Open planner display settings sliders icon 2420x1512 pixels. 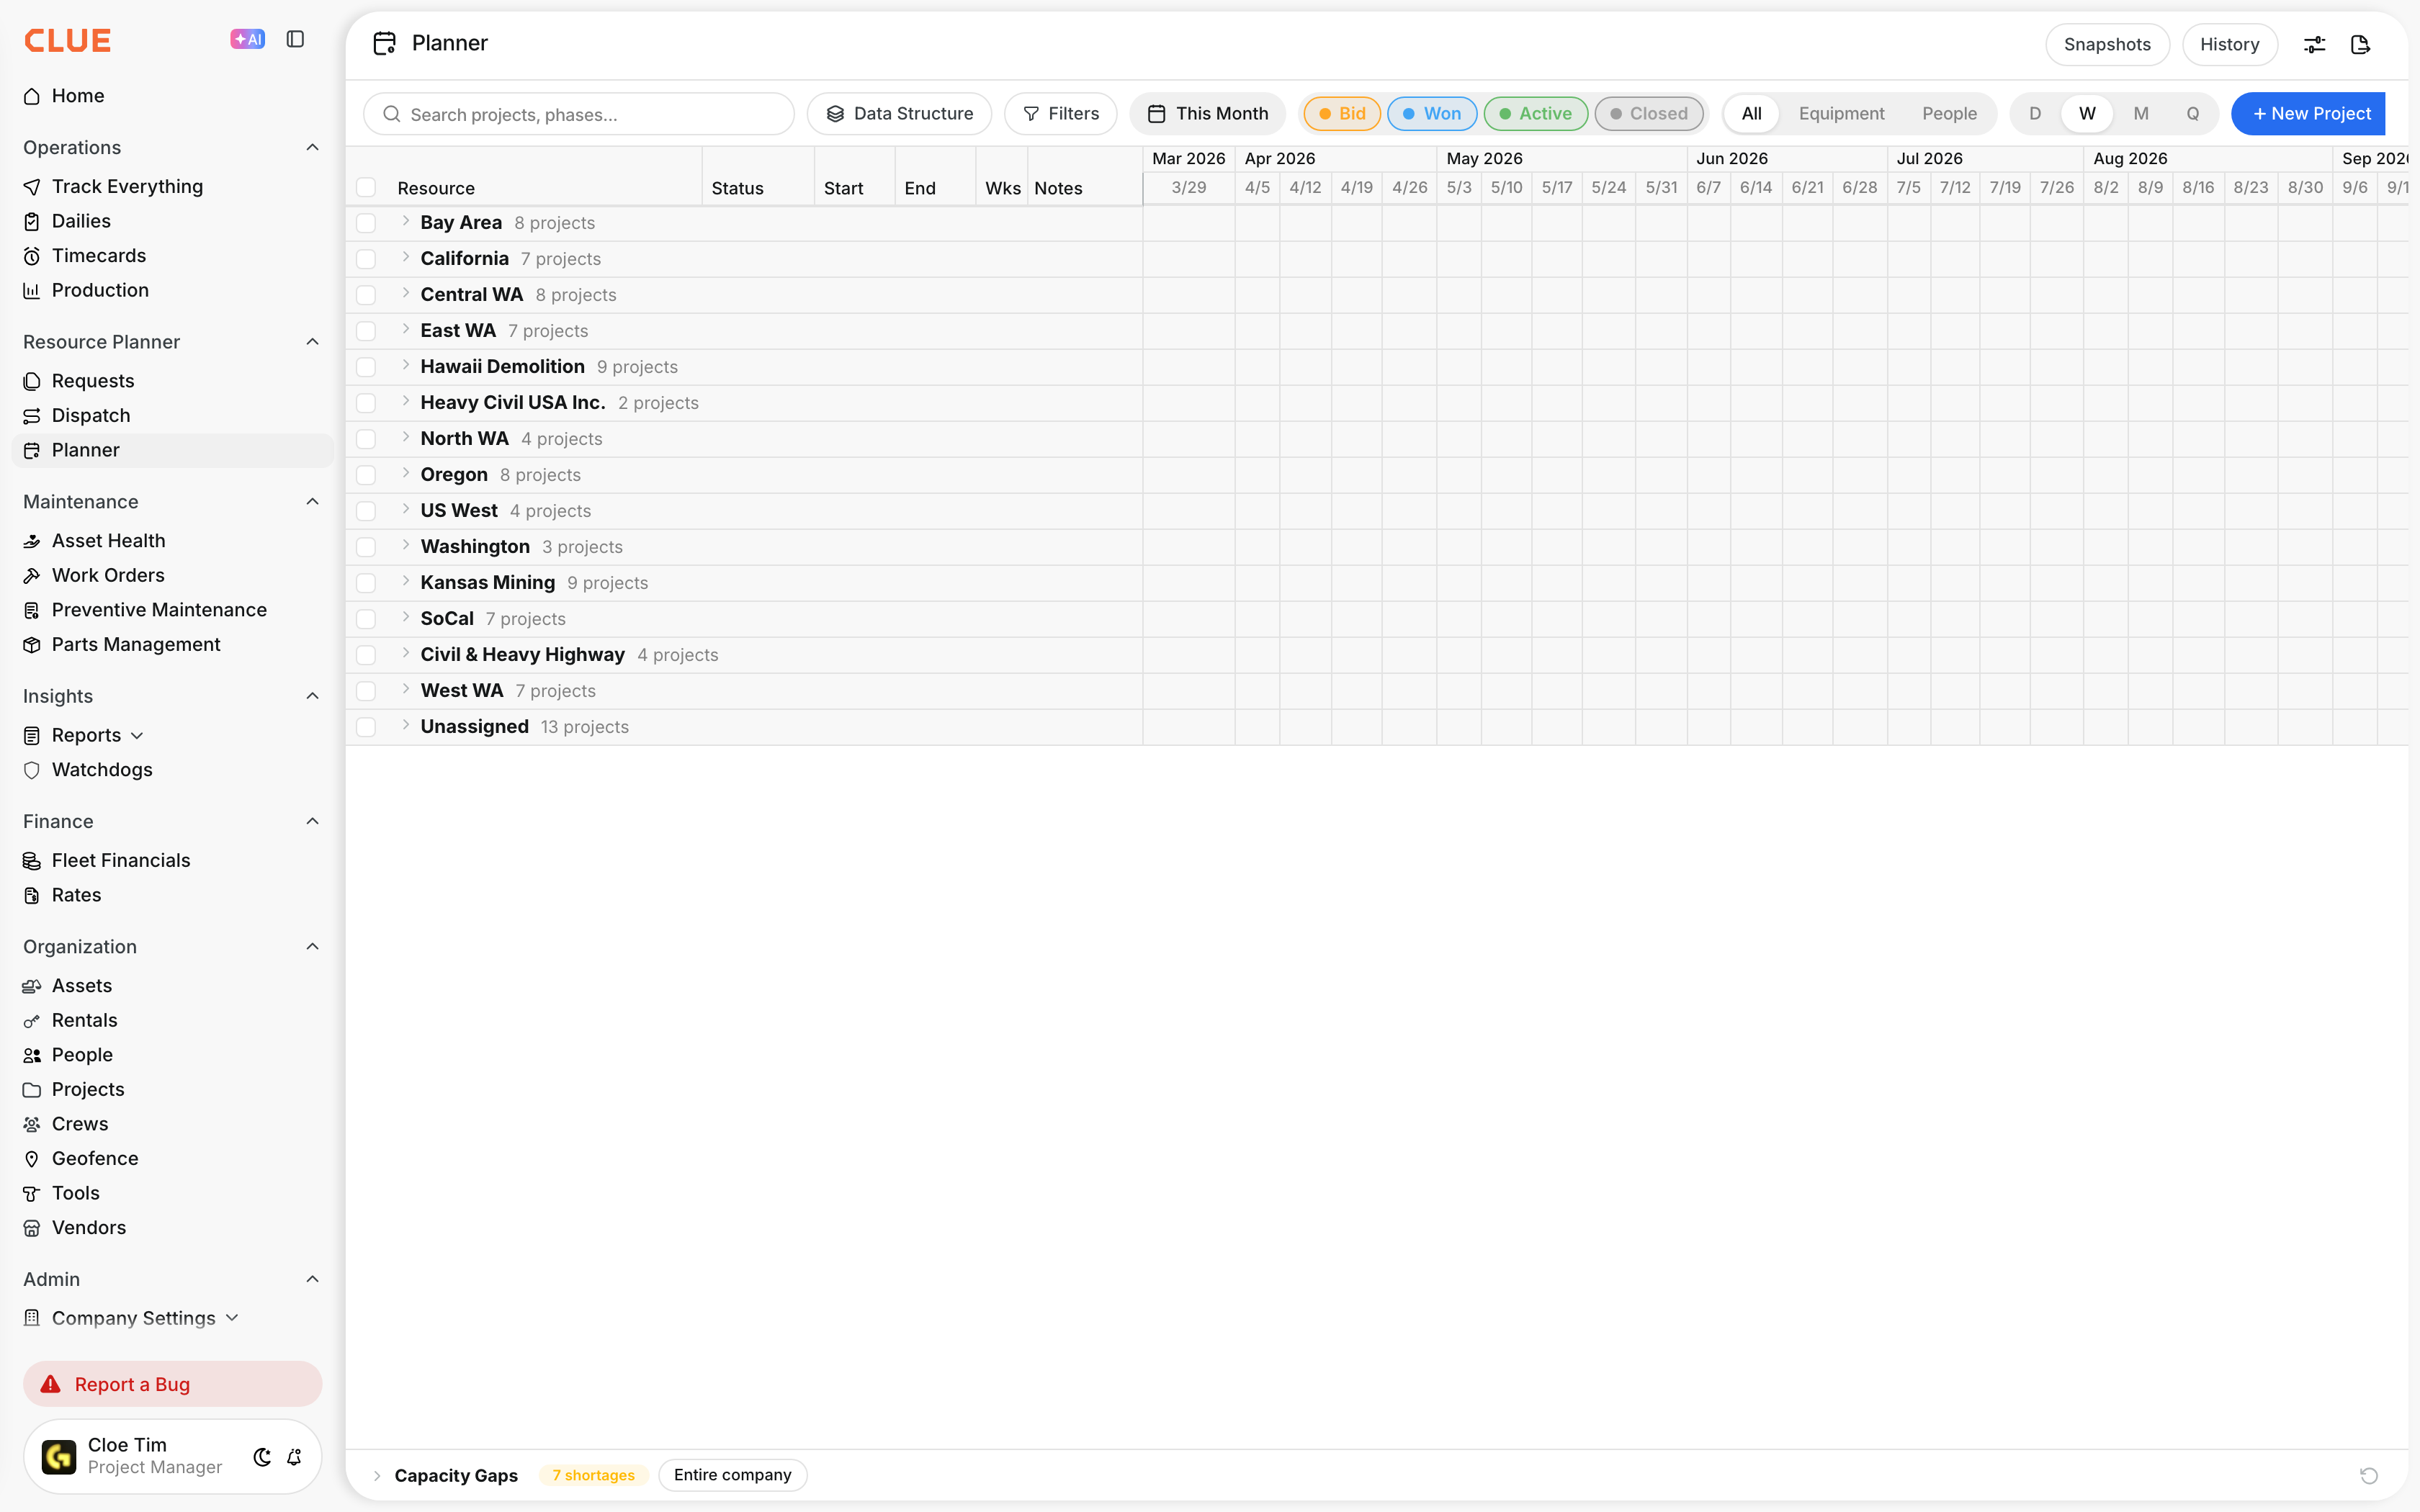2314,45
